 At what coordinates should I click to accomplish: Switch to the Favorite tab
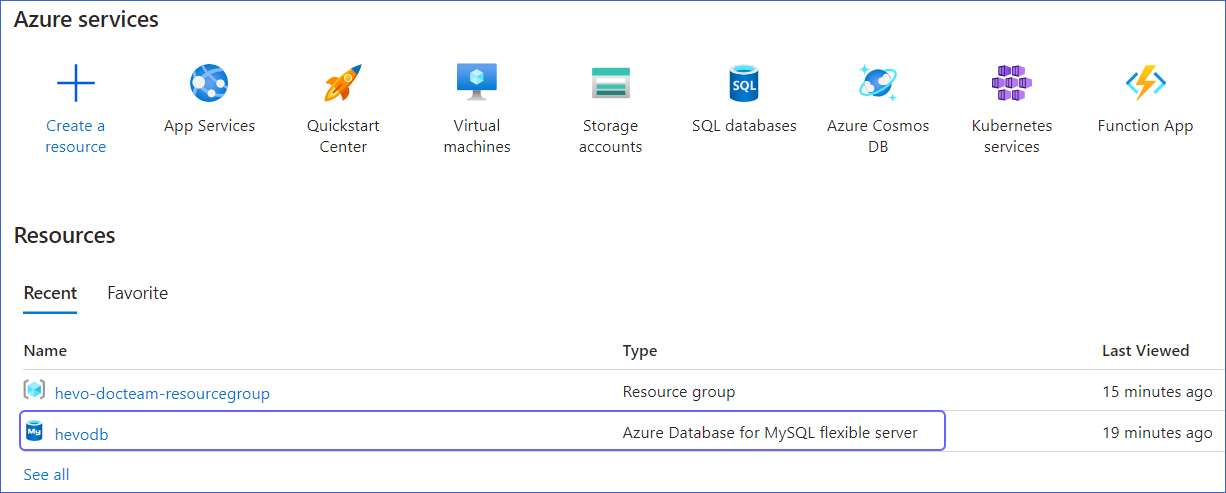pyautogui.click(x=138, y=293)
